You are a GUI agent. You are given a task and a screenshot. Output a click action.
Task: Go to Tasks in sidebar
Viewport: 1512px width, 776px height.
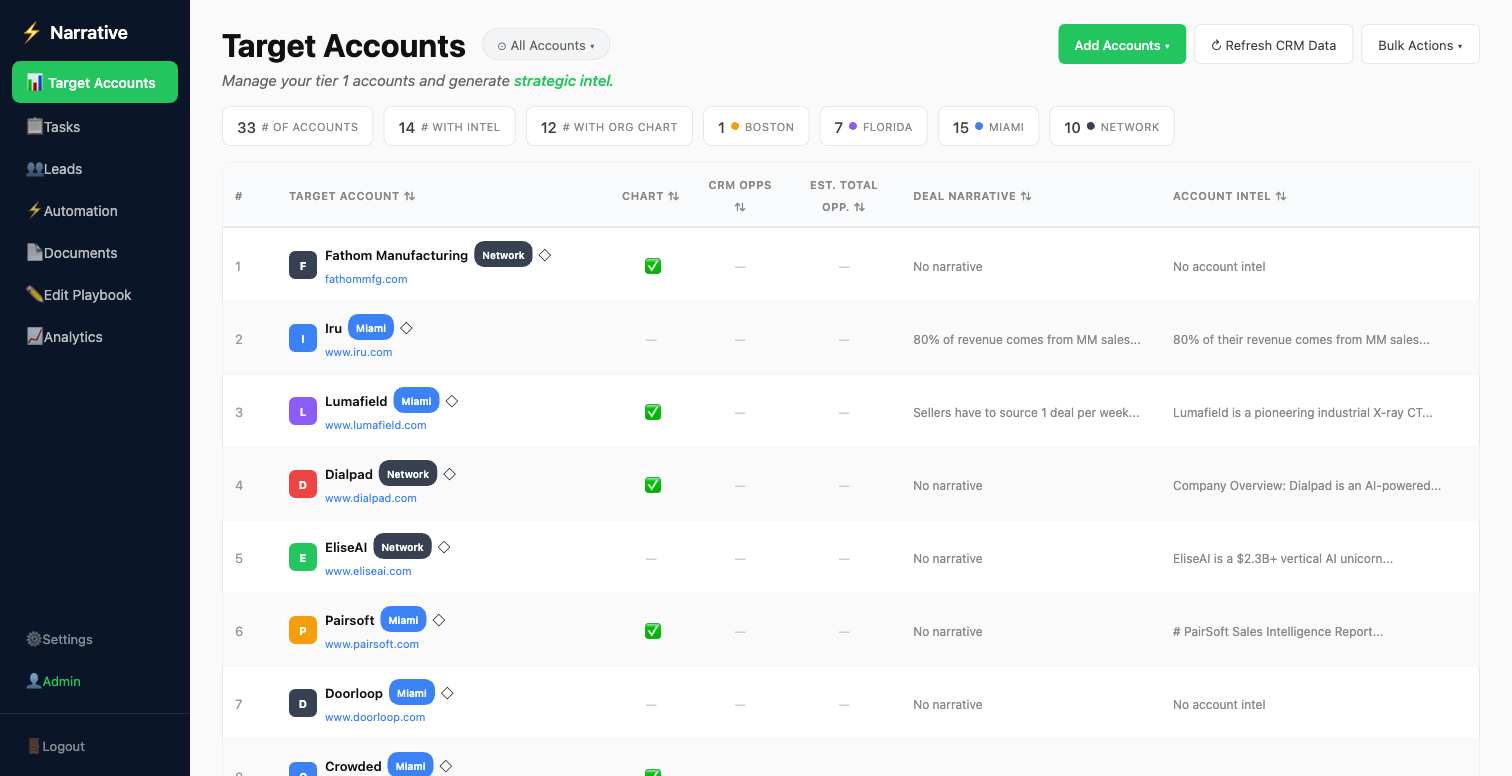[95, 127]
